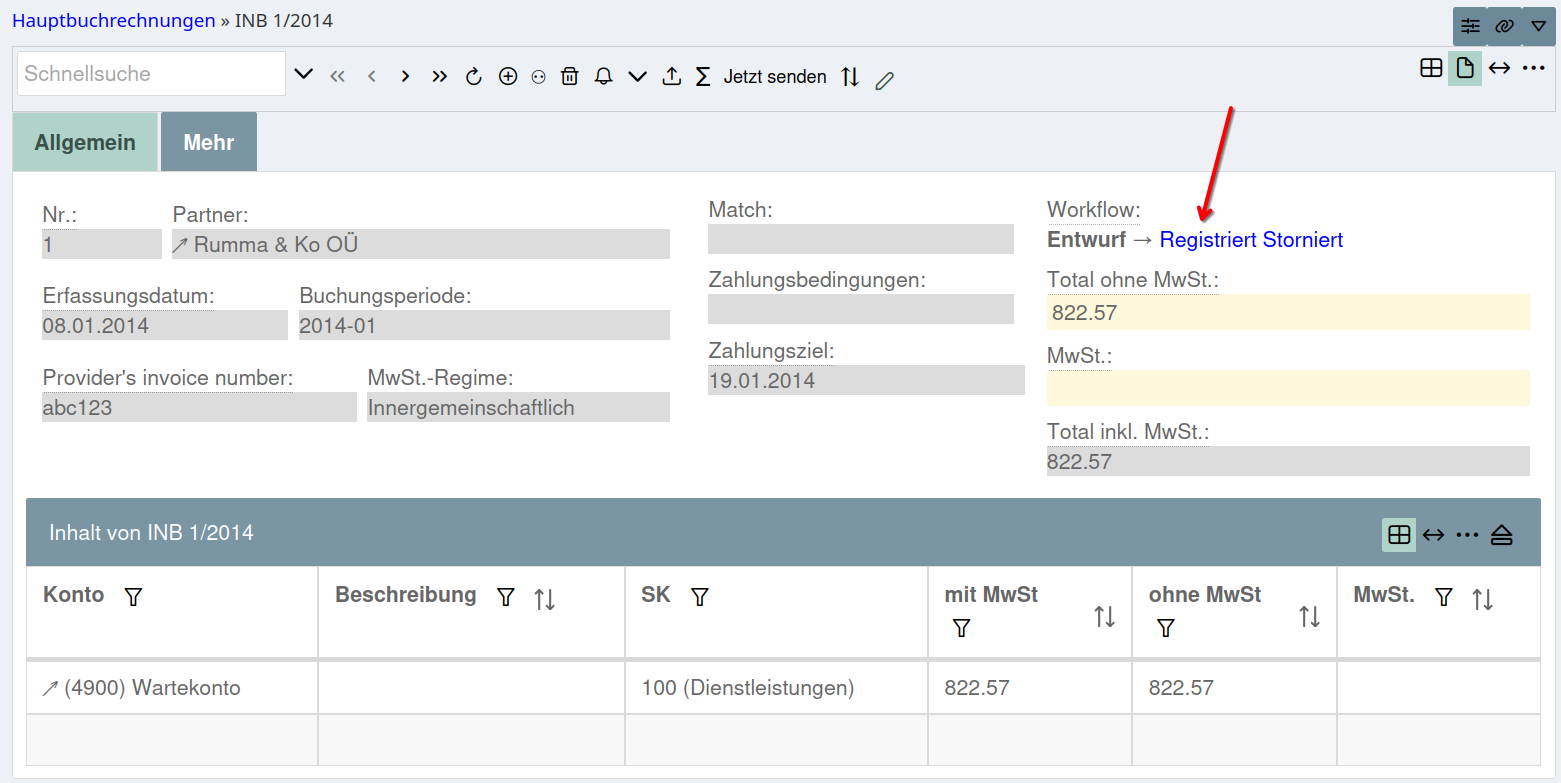Click the Buchungsperiode value 2014-01
Screen dimensions: 1561x783
pos(484,325)
